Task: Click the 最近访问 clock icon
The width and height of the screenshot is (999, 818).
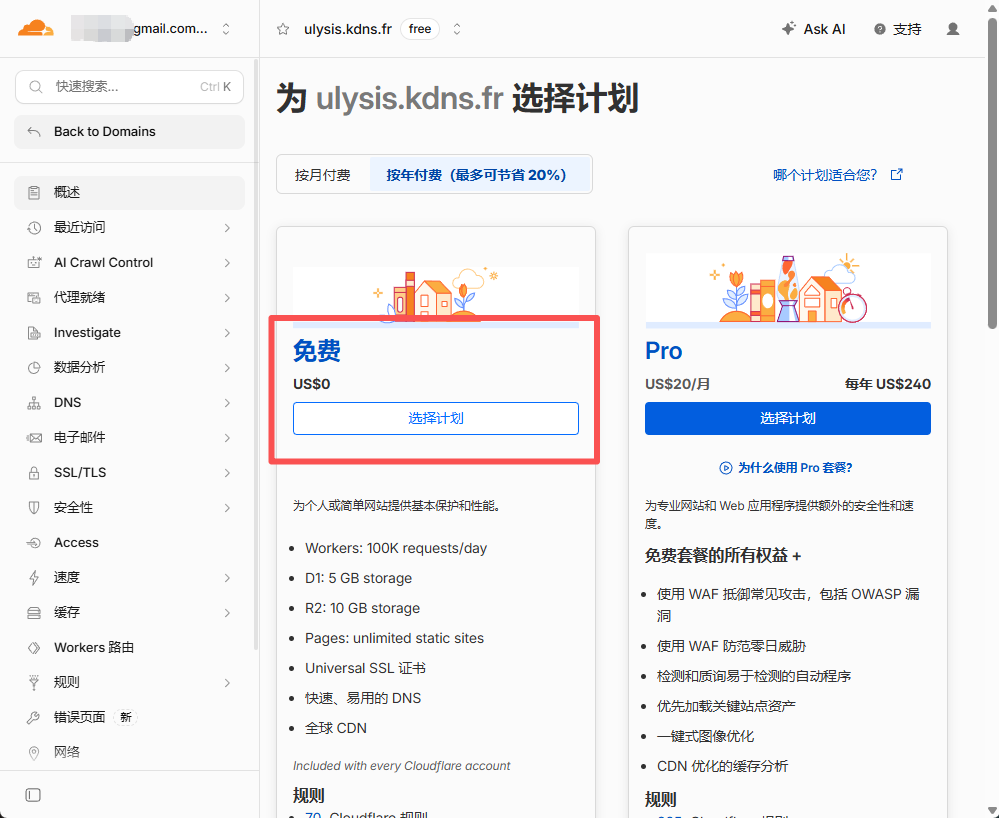Action: (34, 227)
